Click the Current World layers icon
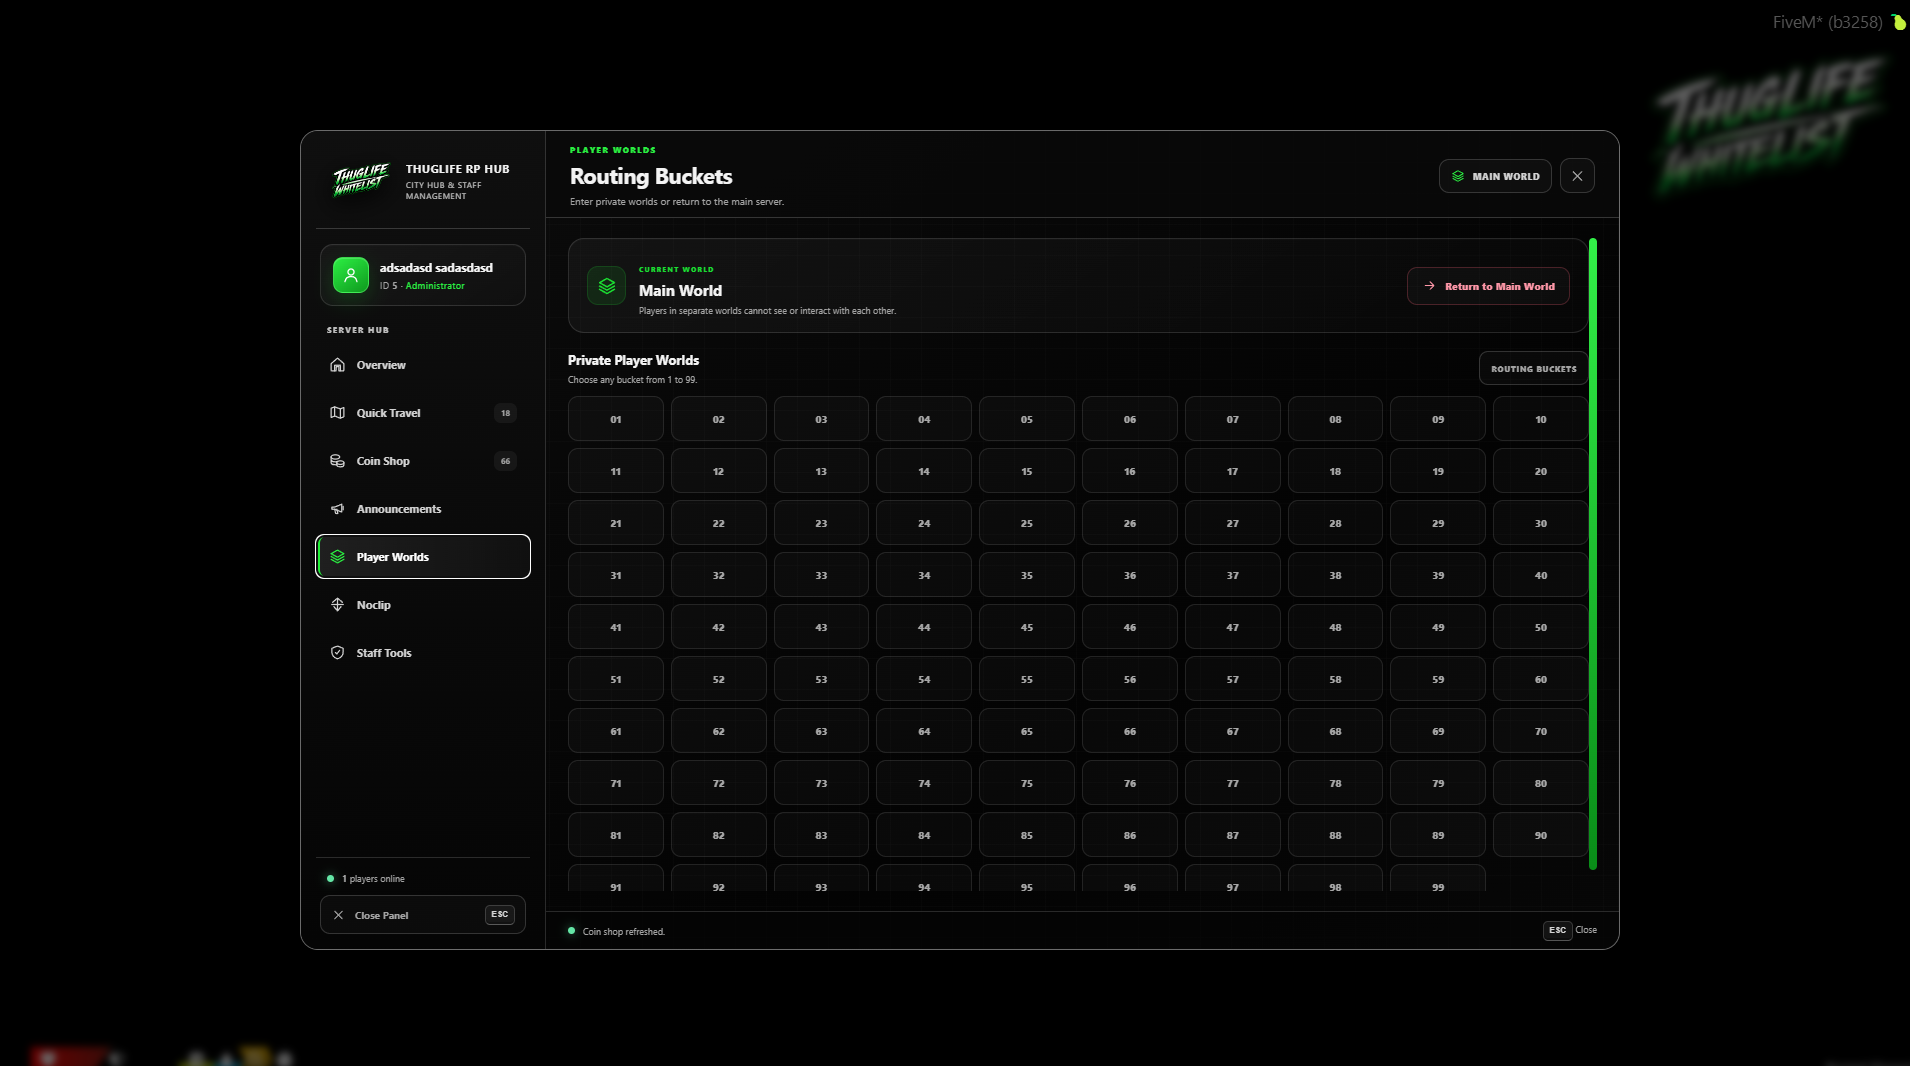1910x1066 pixels. click(x=607, y=286)
